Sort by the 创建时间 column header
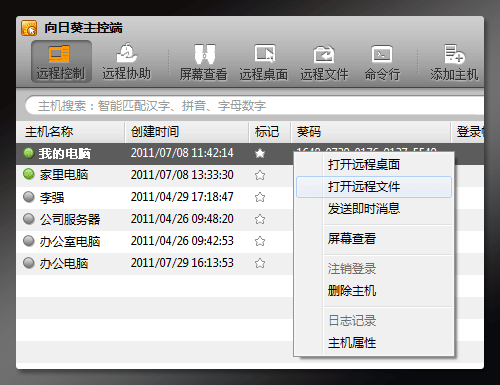The height and width of the screenshot is (385, 500). (187, 132)
